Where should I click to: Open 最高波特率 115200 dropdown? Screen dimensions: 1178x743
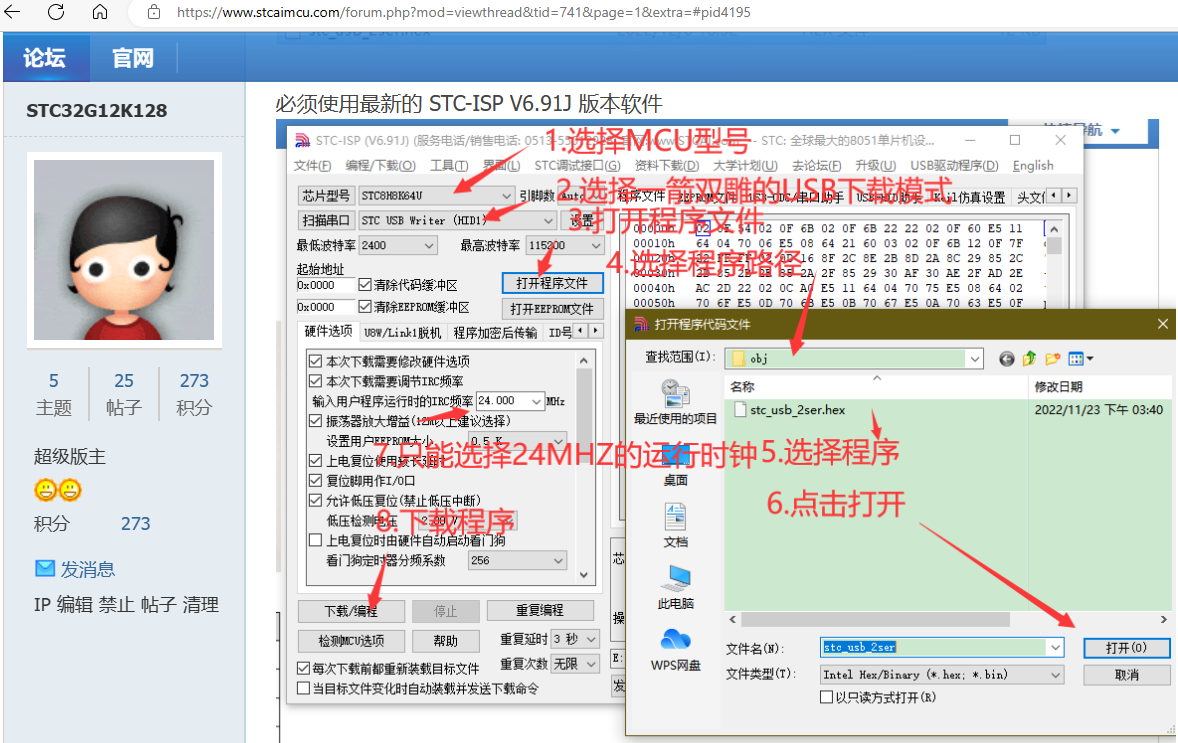tap(565, 245)
